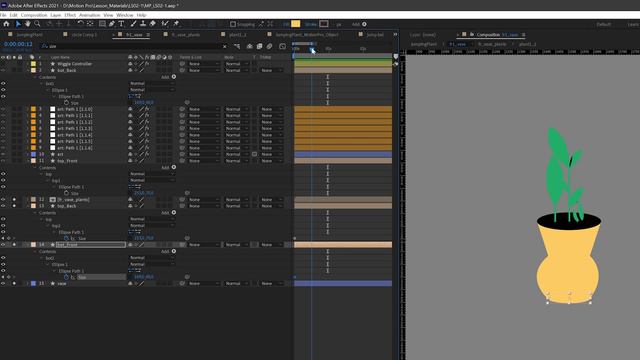This screenshot has height=360, width=640.
Task: Click the yellow Fill color swatch
Action: (296, 24)
